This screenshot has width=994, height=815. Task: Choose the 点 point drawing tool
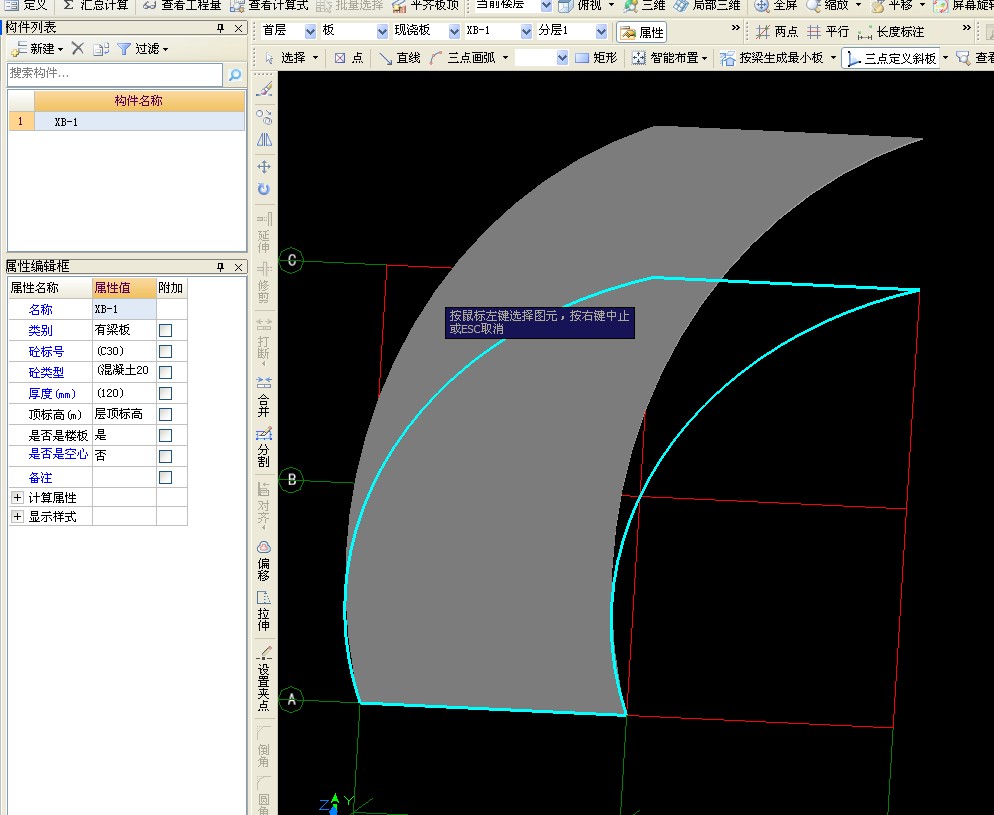click(349, 58)
